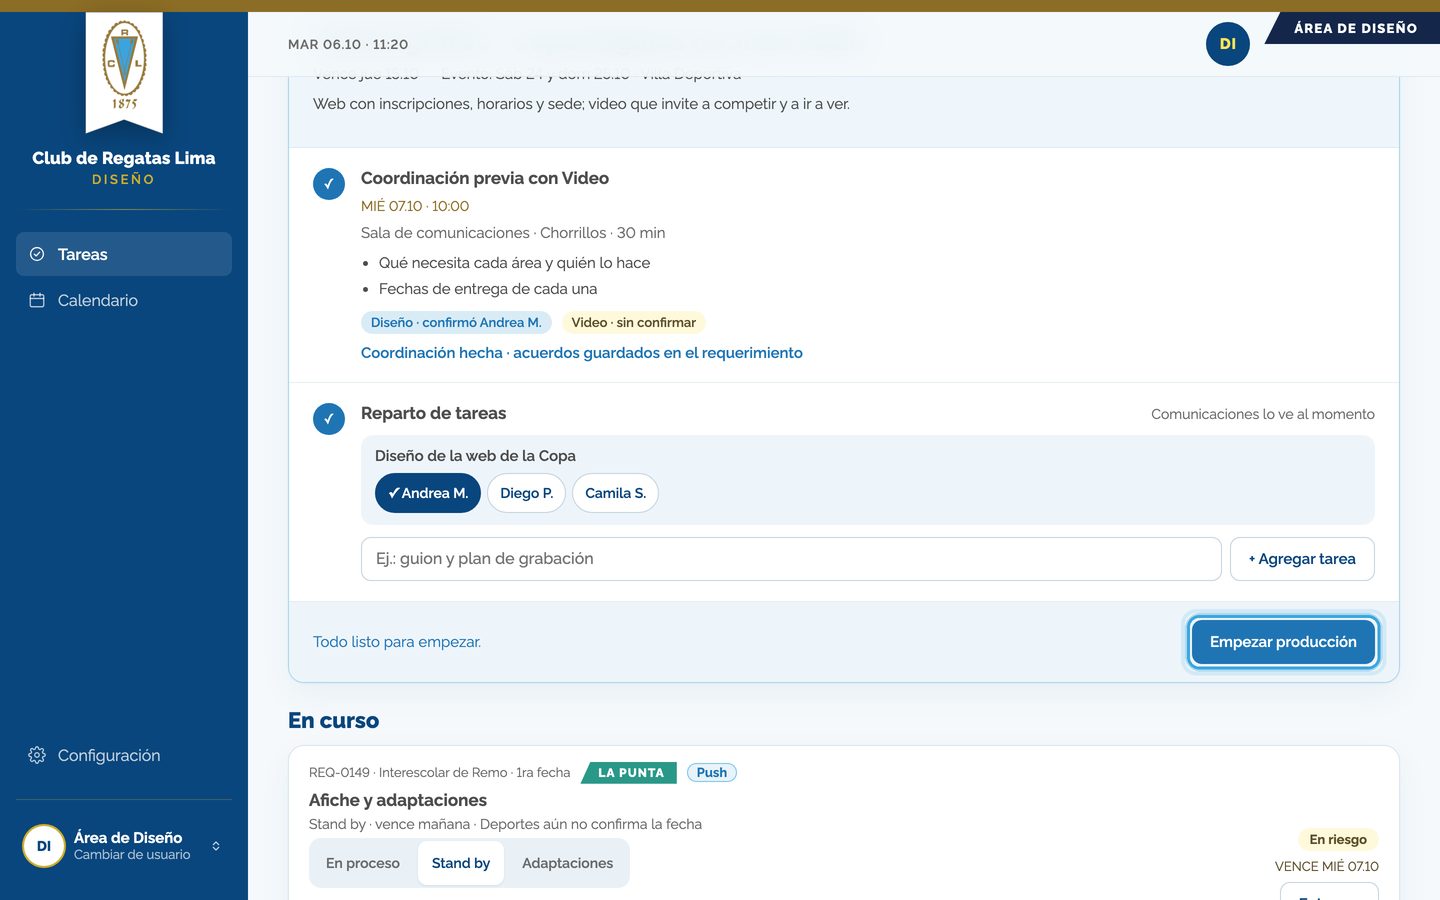Click the LA PUNTA sede badge
The image size is (1440, 900).
(x=630, y=773)
